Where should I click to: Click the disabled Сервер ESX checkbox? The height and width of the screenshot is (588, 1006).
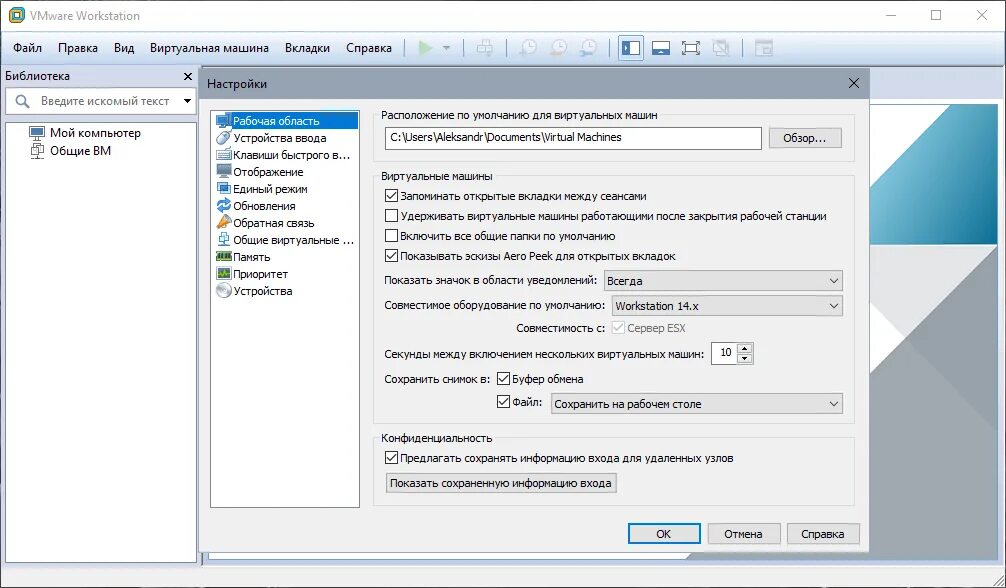tap(618, 327)
